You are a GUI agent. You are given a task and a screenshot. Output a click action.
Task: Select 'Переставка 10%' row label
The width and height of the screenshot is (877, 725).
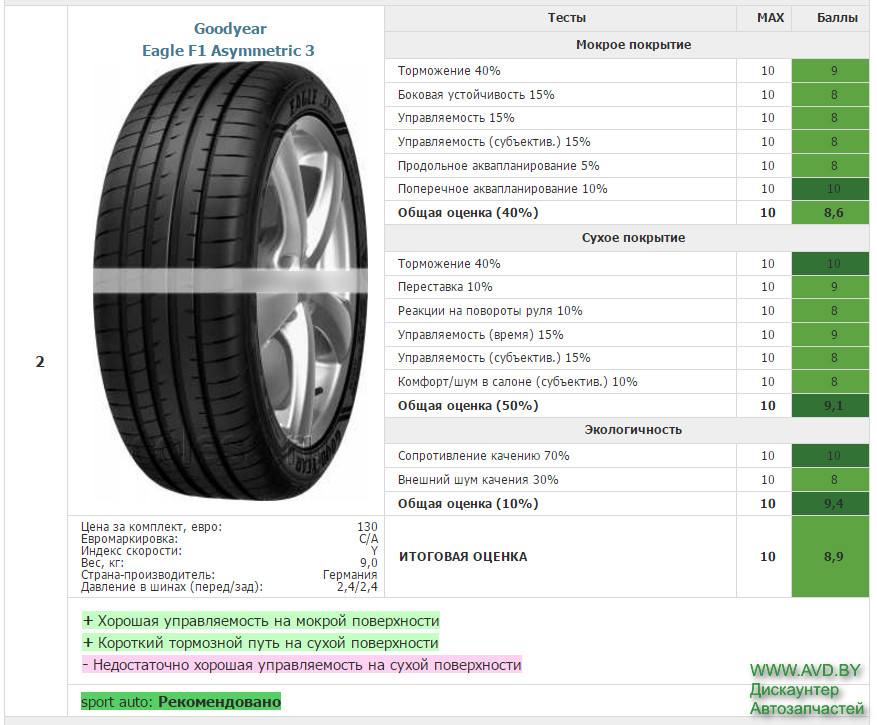(x=445, y=287)
